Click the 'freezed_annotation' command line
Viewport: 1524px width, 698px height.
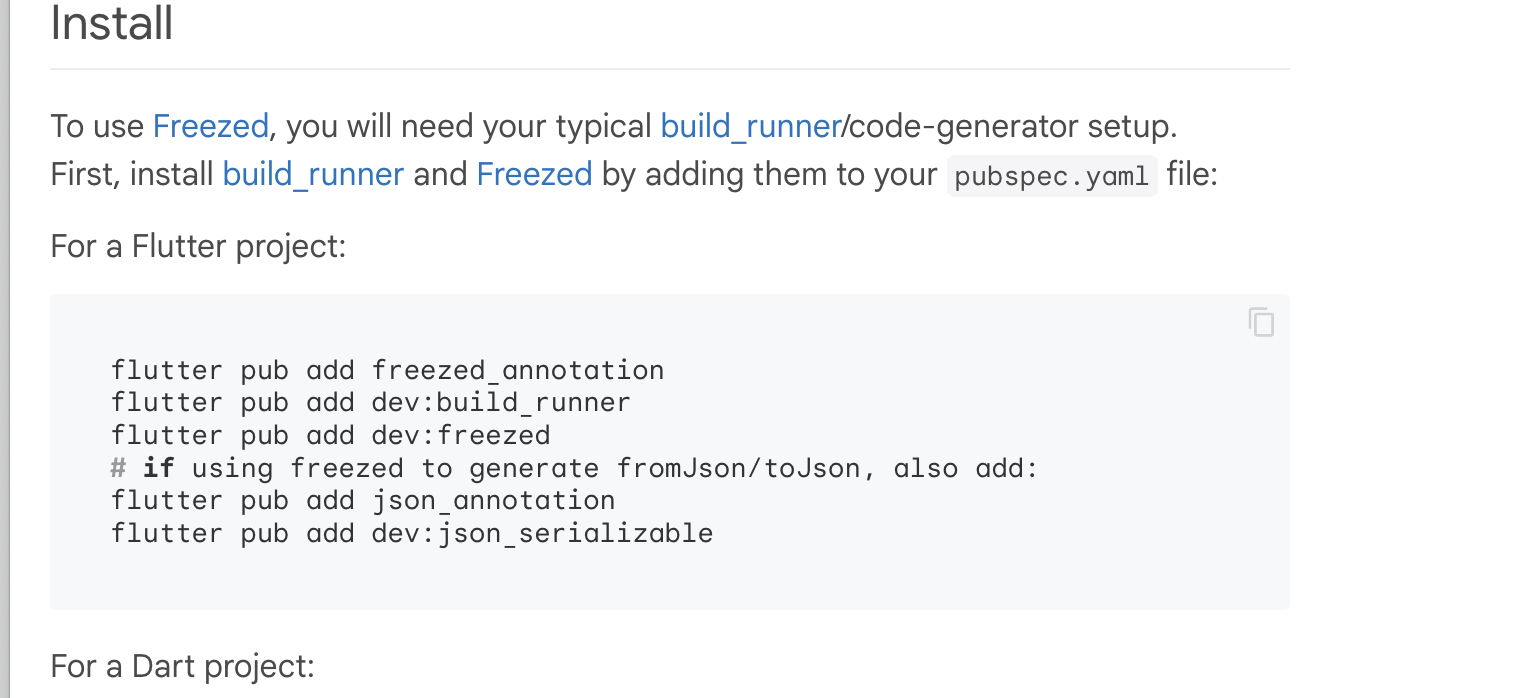tap(388, 370)
